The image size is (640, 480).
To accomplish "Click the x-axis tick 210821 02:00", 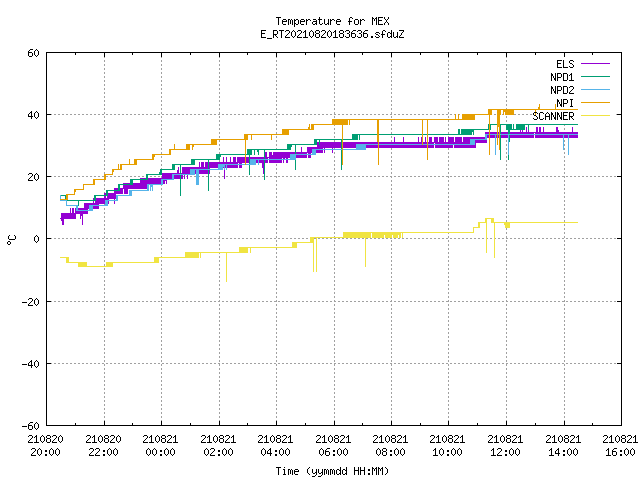I will [x=219, y=446].
